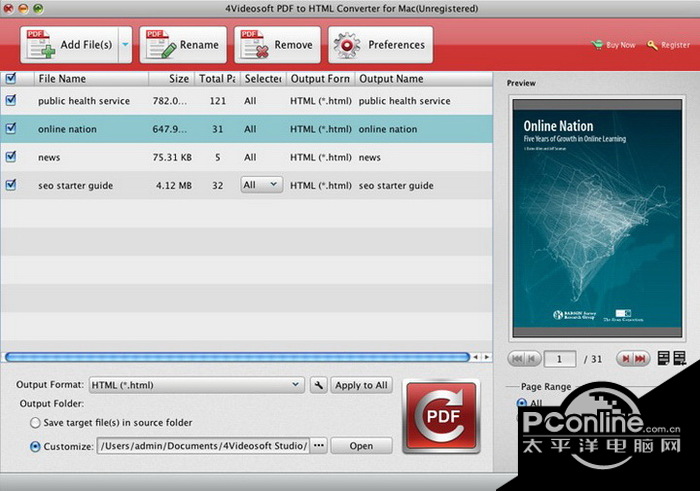
Task: Click the Rename toolbar button
Action: pyautogui.click(x=183, y=45)
